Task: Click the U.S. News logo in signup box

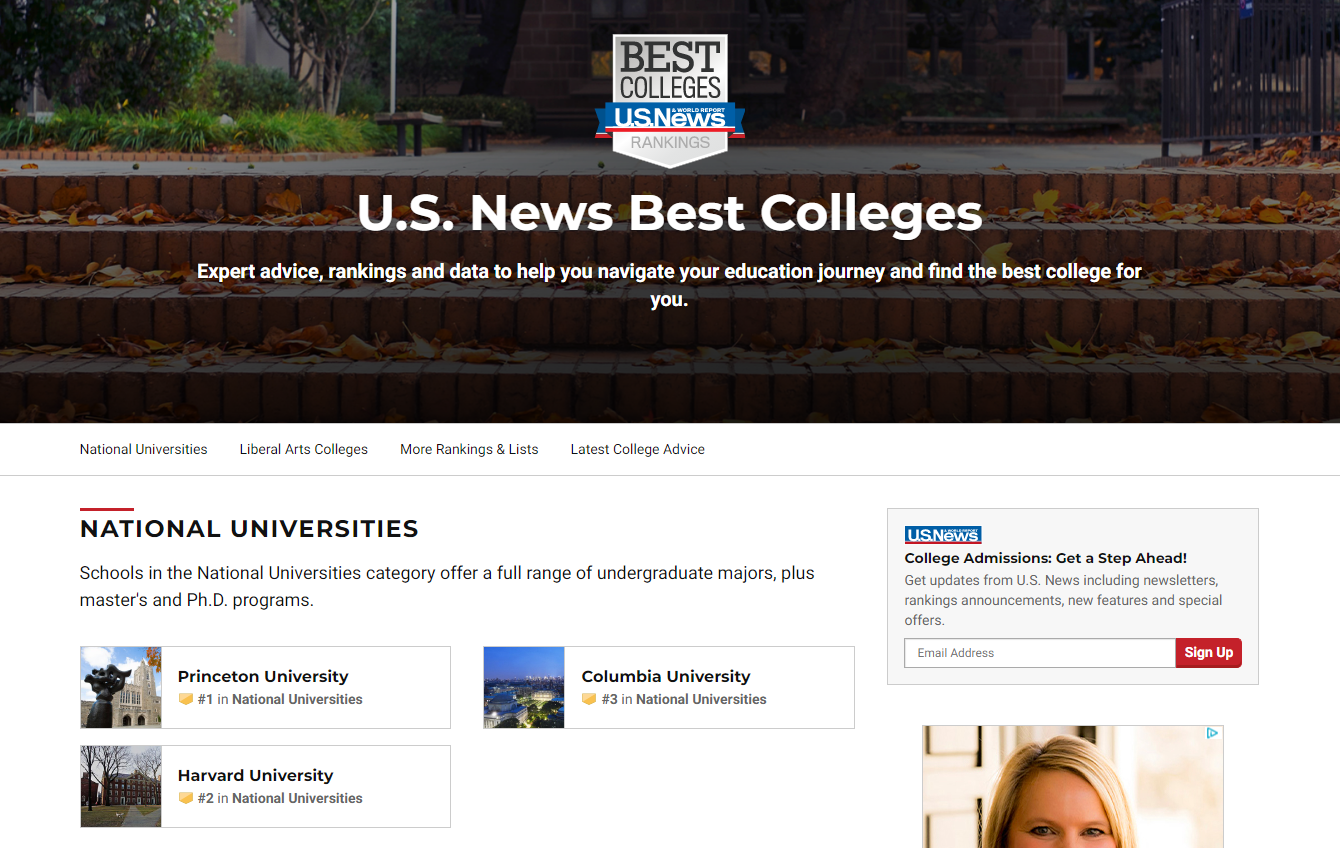Action: (943, 535)
